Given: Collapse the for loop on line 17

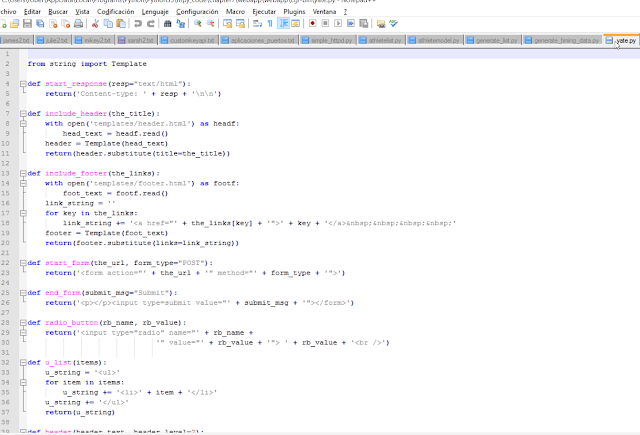Looking at the screenshot, I should 23,213.
